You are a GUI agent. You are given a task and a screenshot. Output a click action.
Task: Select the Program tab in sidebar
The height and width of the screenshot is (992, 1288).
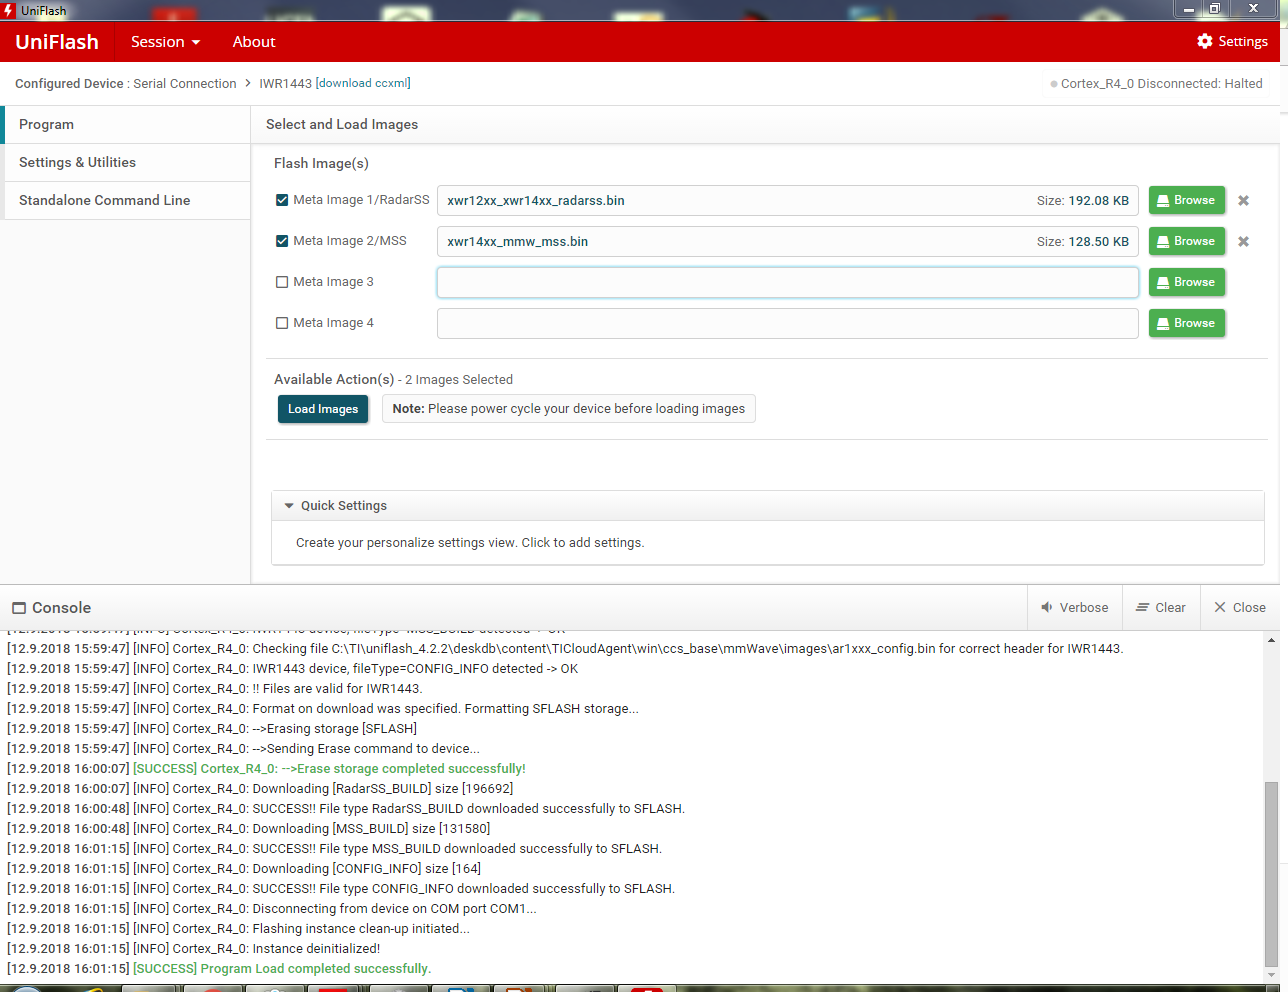tap(126, 124)
